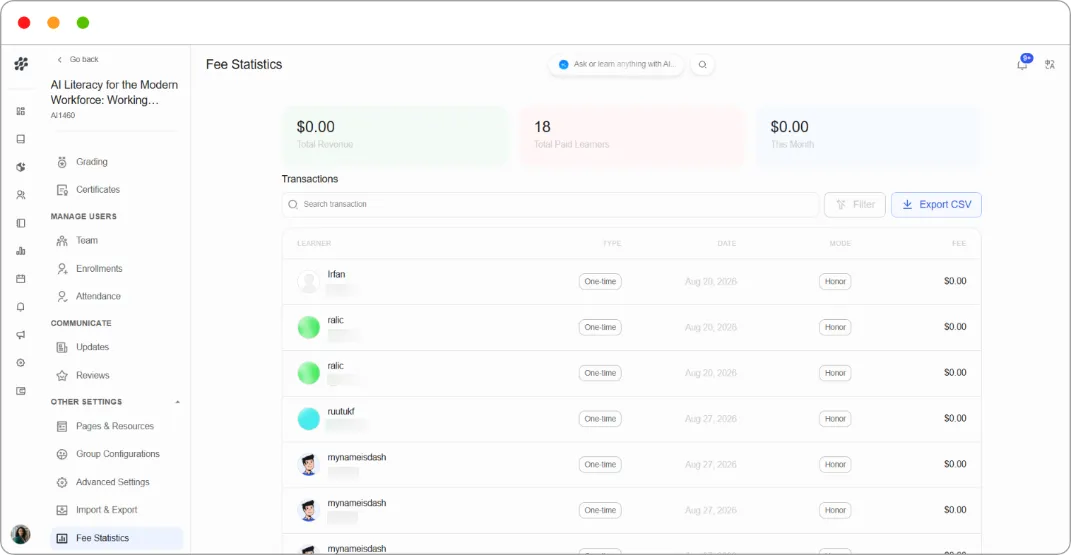Click learner name ruutukf
1071x555 pixels.
click(341, 412)
